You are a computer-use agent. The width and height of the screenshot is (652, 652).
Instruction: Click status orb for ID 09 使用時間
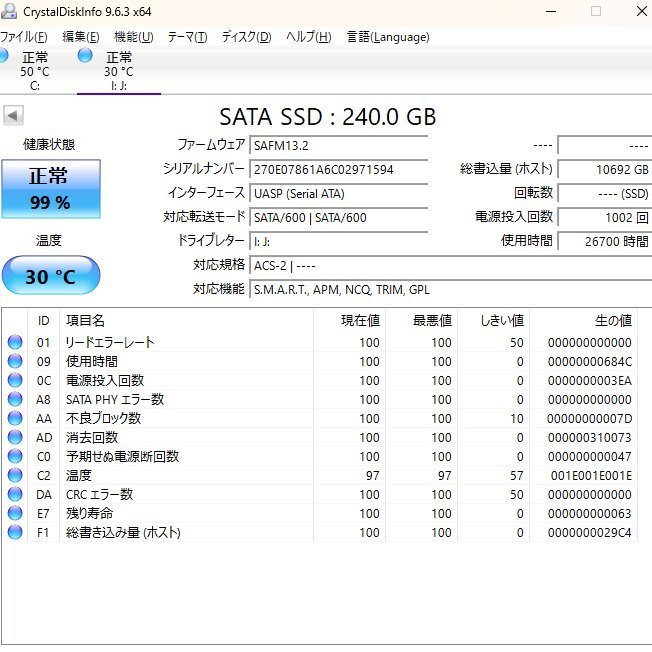[15, 361]
